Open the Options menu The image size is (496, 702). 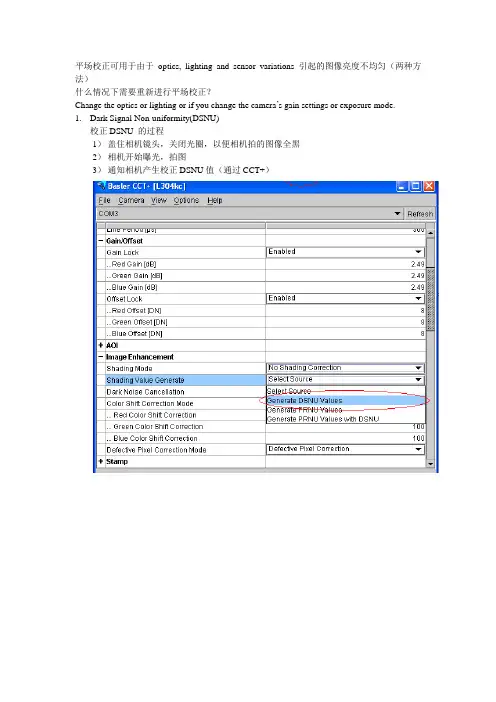tap(186, 200)
